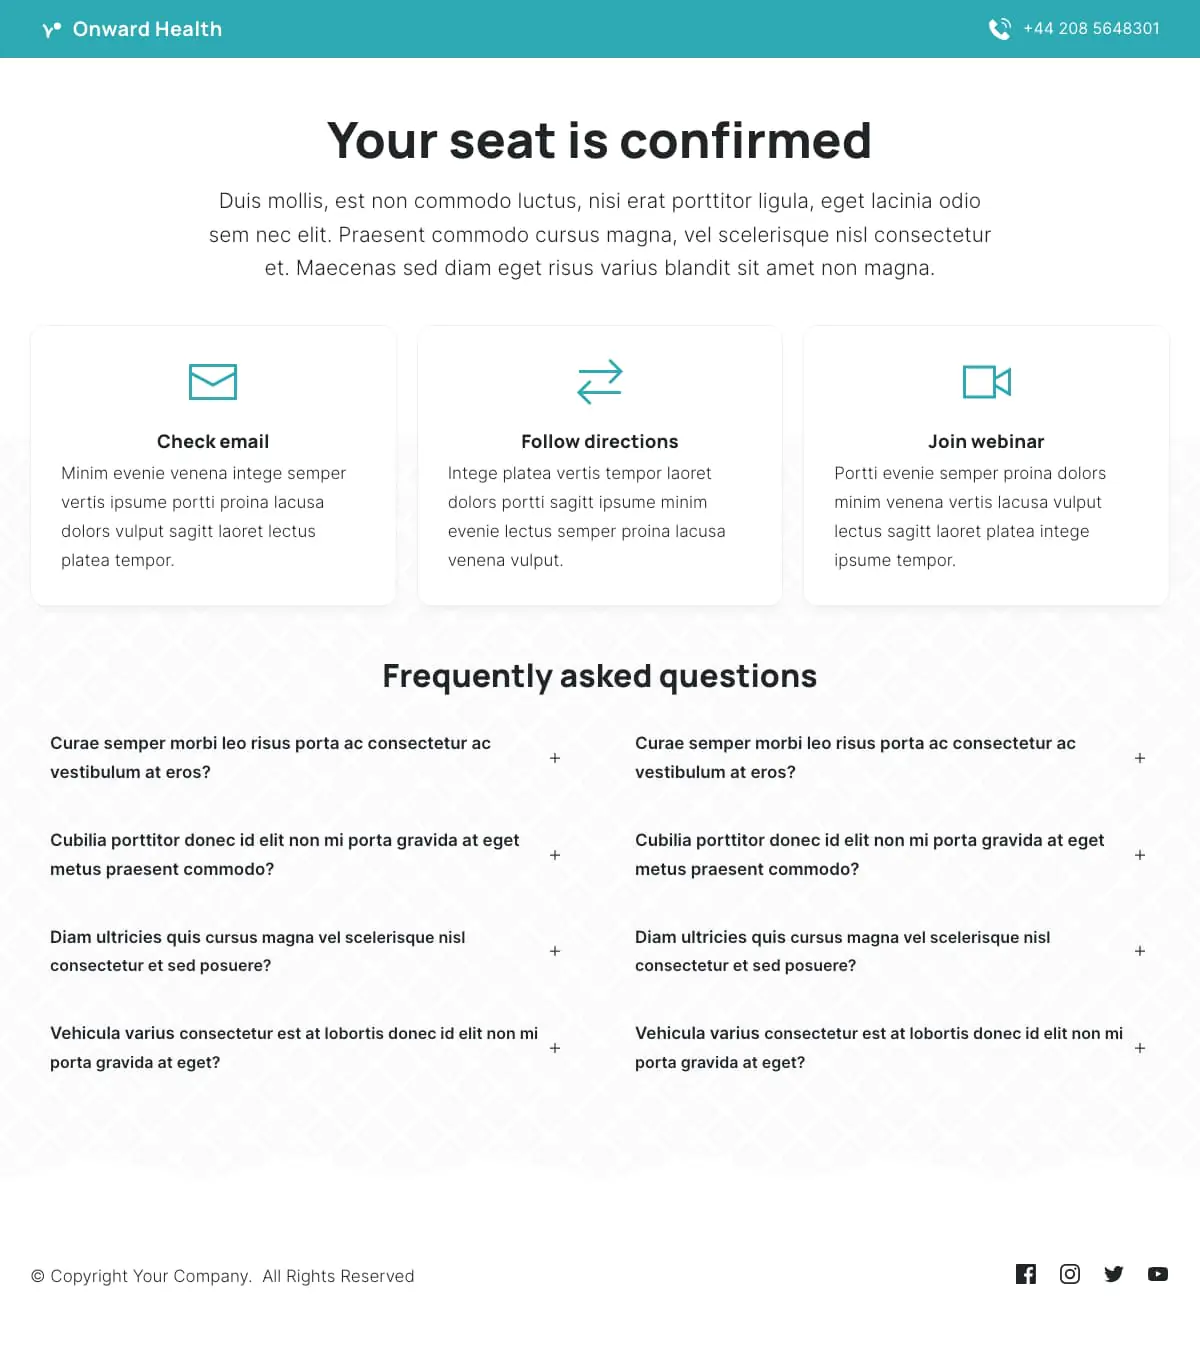Click the envelope icon above Check email
The image size is (1200, 1366).
[213, 382]
